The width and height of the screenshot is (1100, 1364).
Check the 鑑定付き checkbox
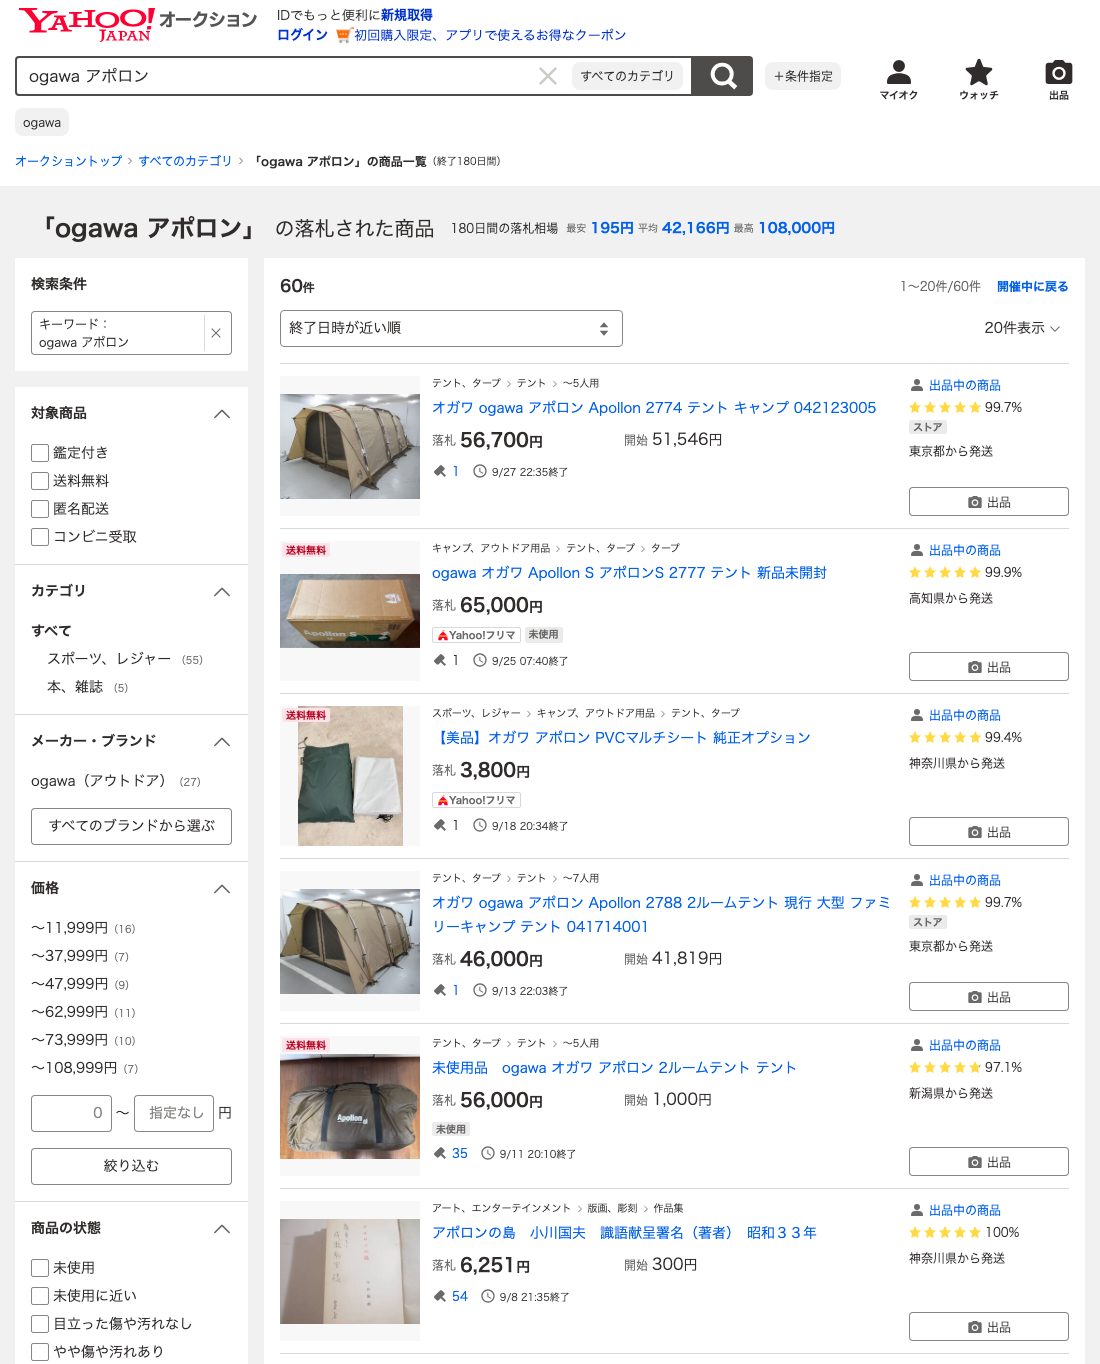click(x=40, y=453)
